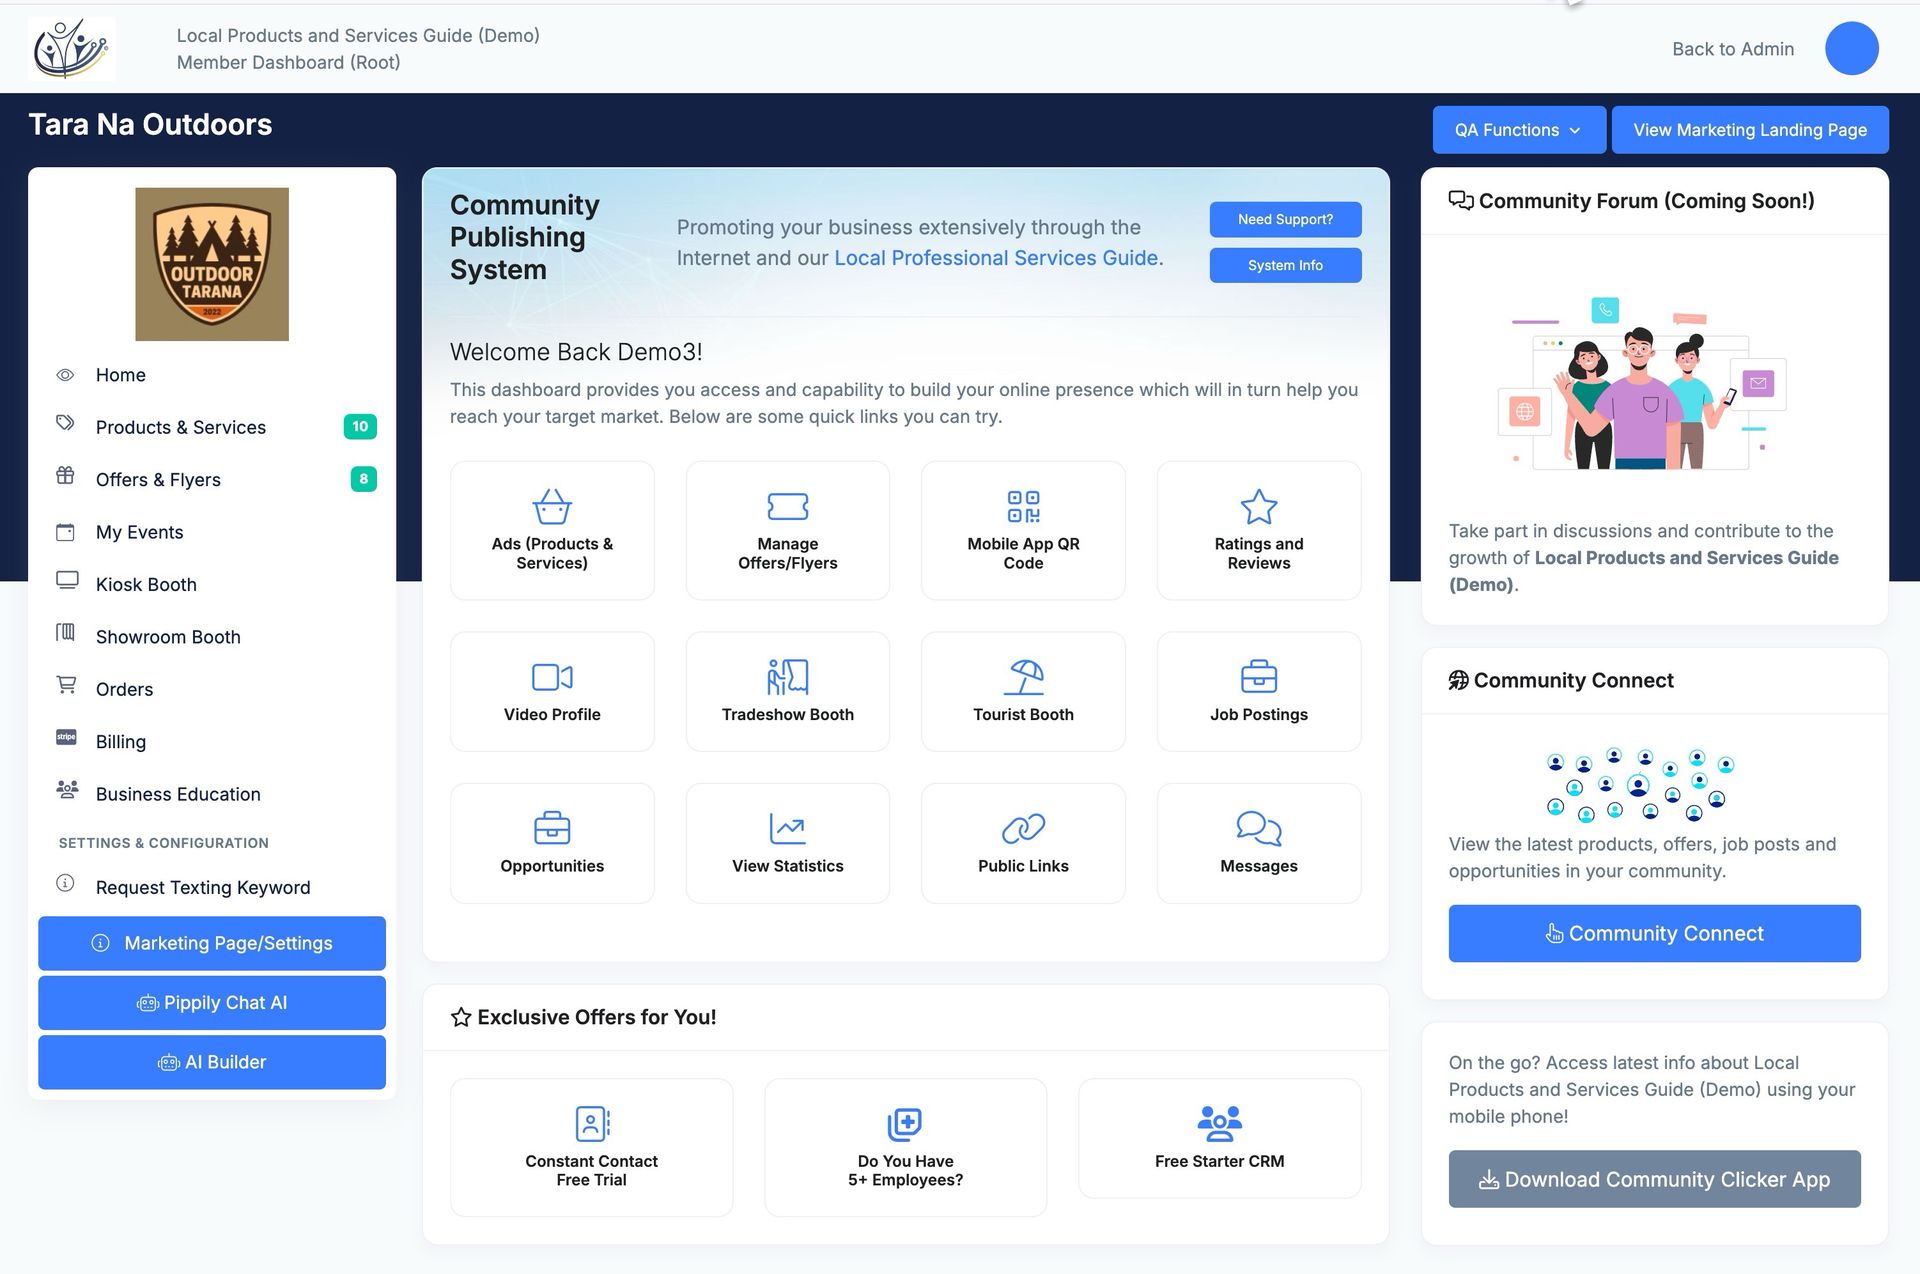The height and width of the screenshot is (1274, 1920).
Task: Click the 'SETTINGS & CONFIGURATION' label
Action: click(x=163, y=843)
